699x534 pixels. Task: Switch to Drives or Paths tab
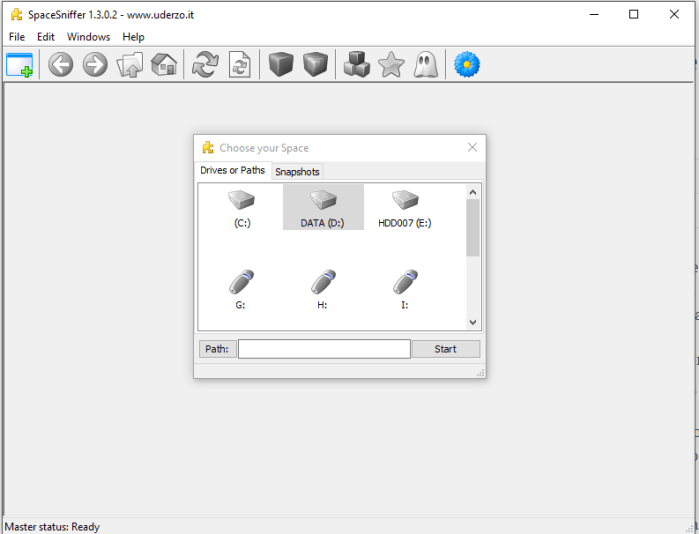[x=232, y=170]
